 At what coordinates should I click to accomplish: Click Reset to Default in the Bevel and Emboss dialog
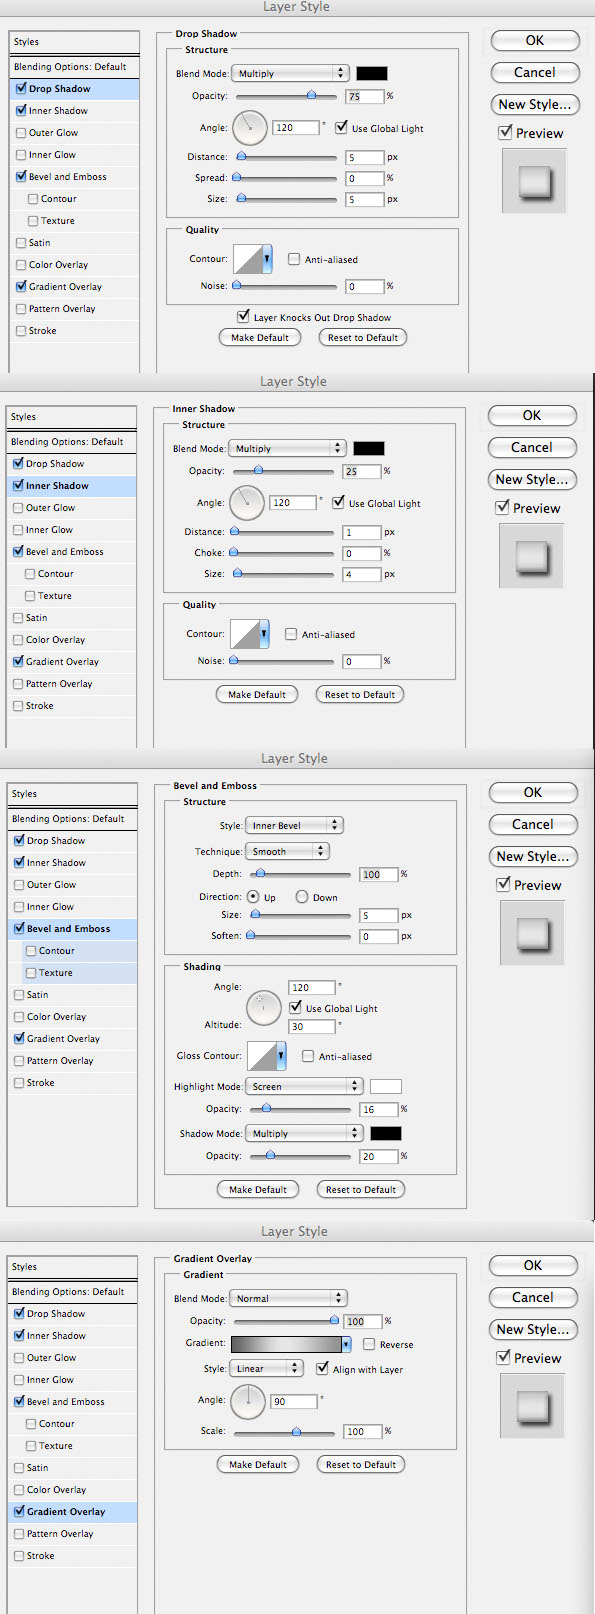pyautogui.click(x=361, y=1189)
